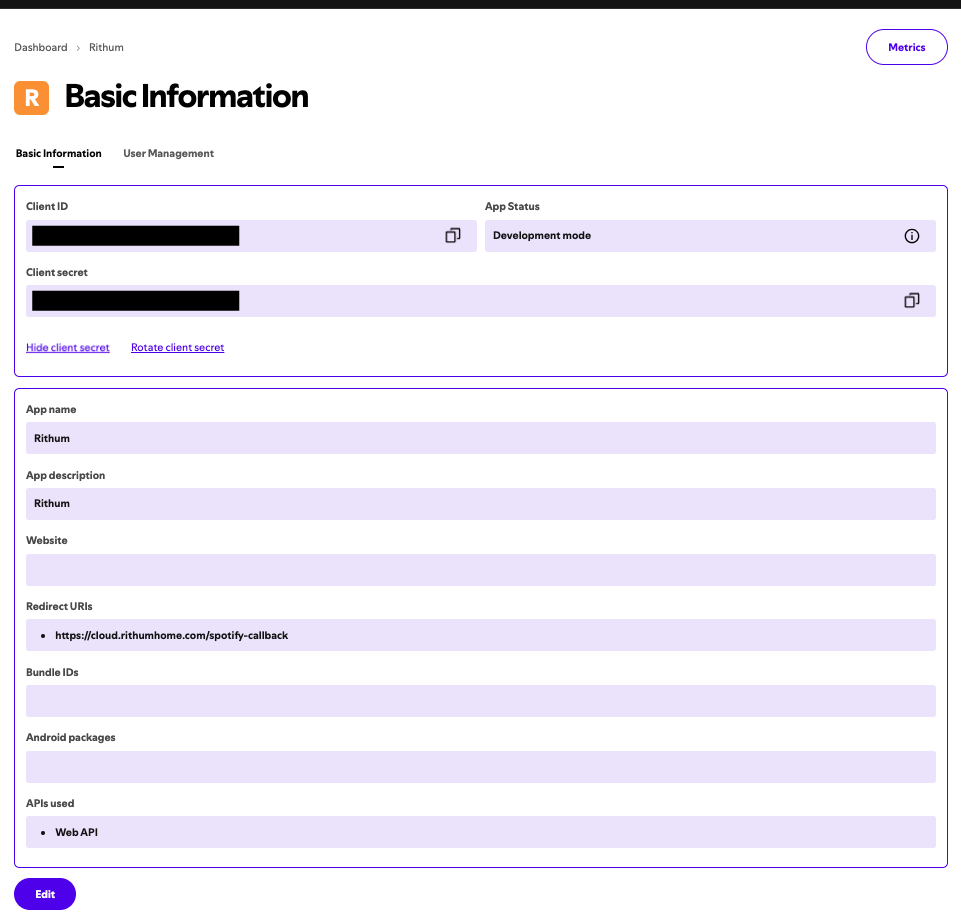The height and width of the screenshot is (912, 961).
Task: Rotate client secret link
Action: 177,348
